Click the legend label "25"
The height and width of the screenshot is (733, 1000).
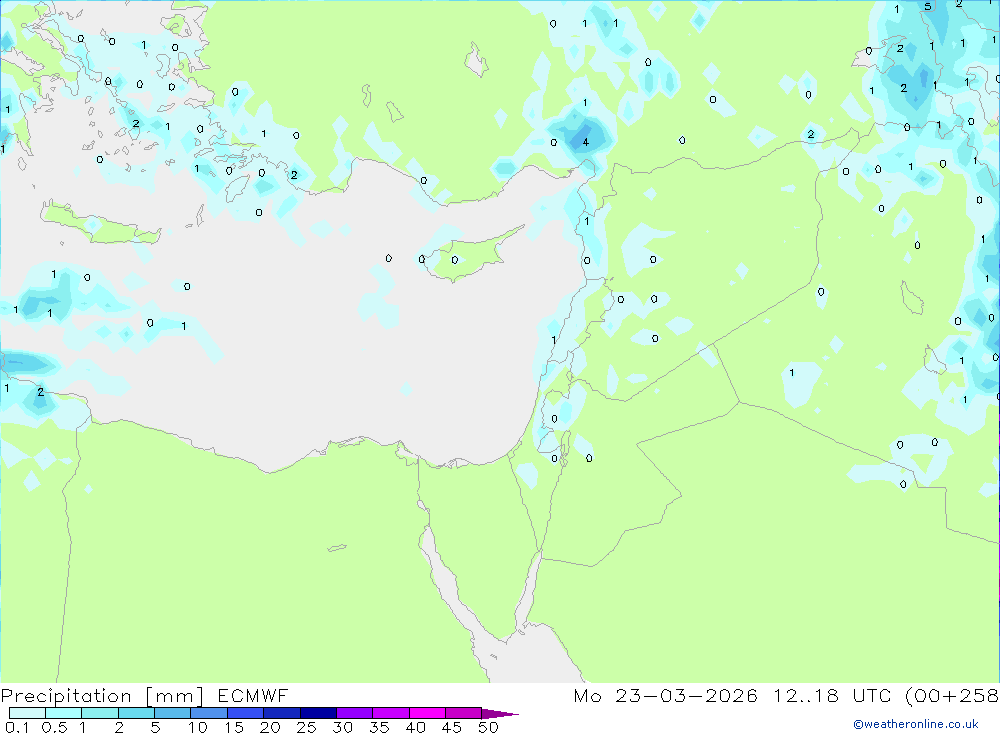click(x=307, y=727)
